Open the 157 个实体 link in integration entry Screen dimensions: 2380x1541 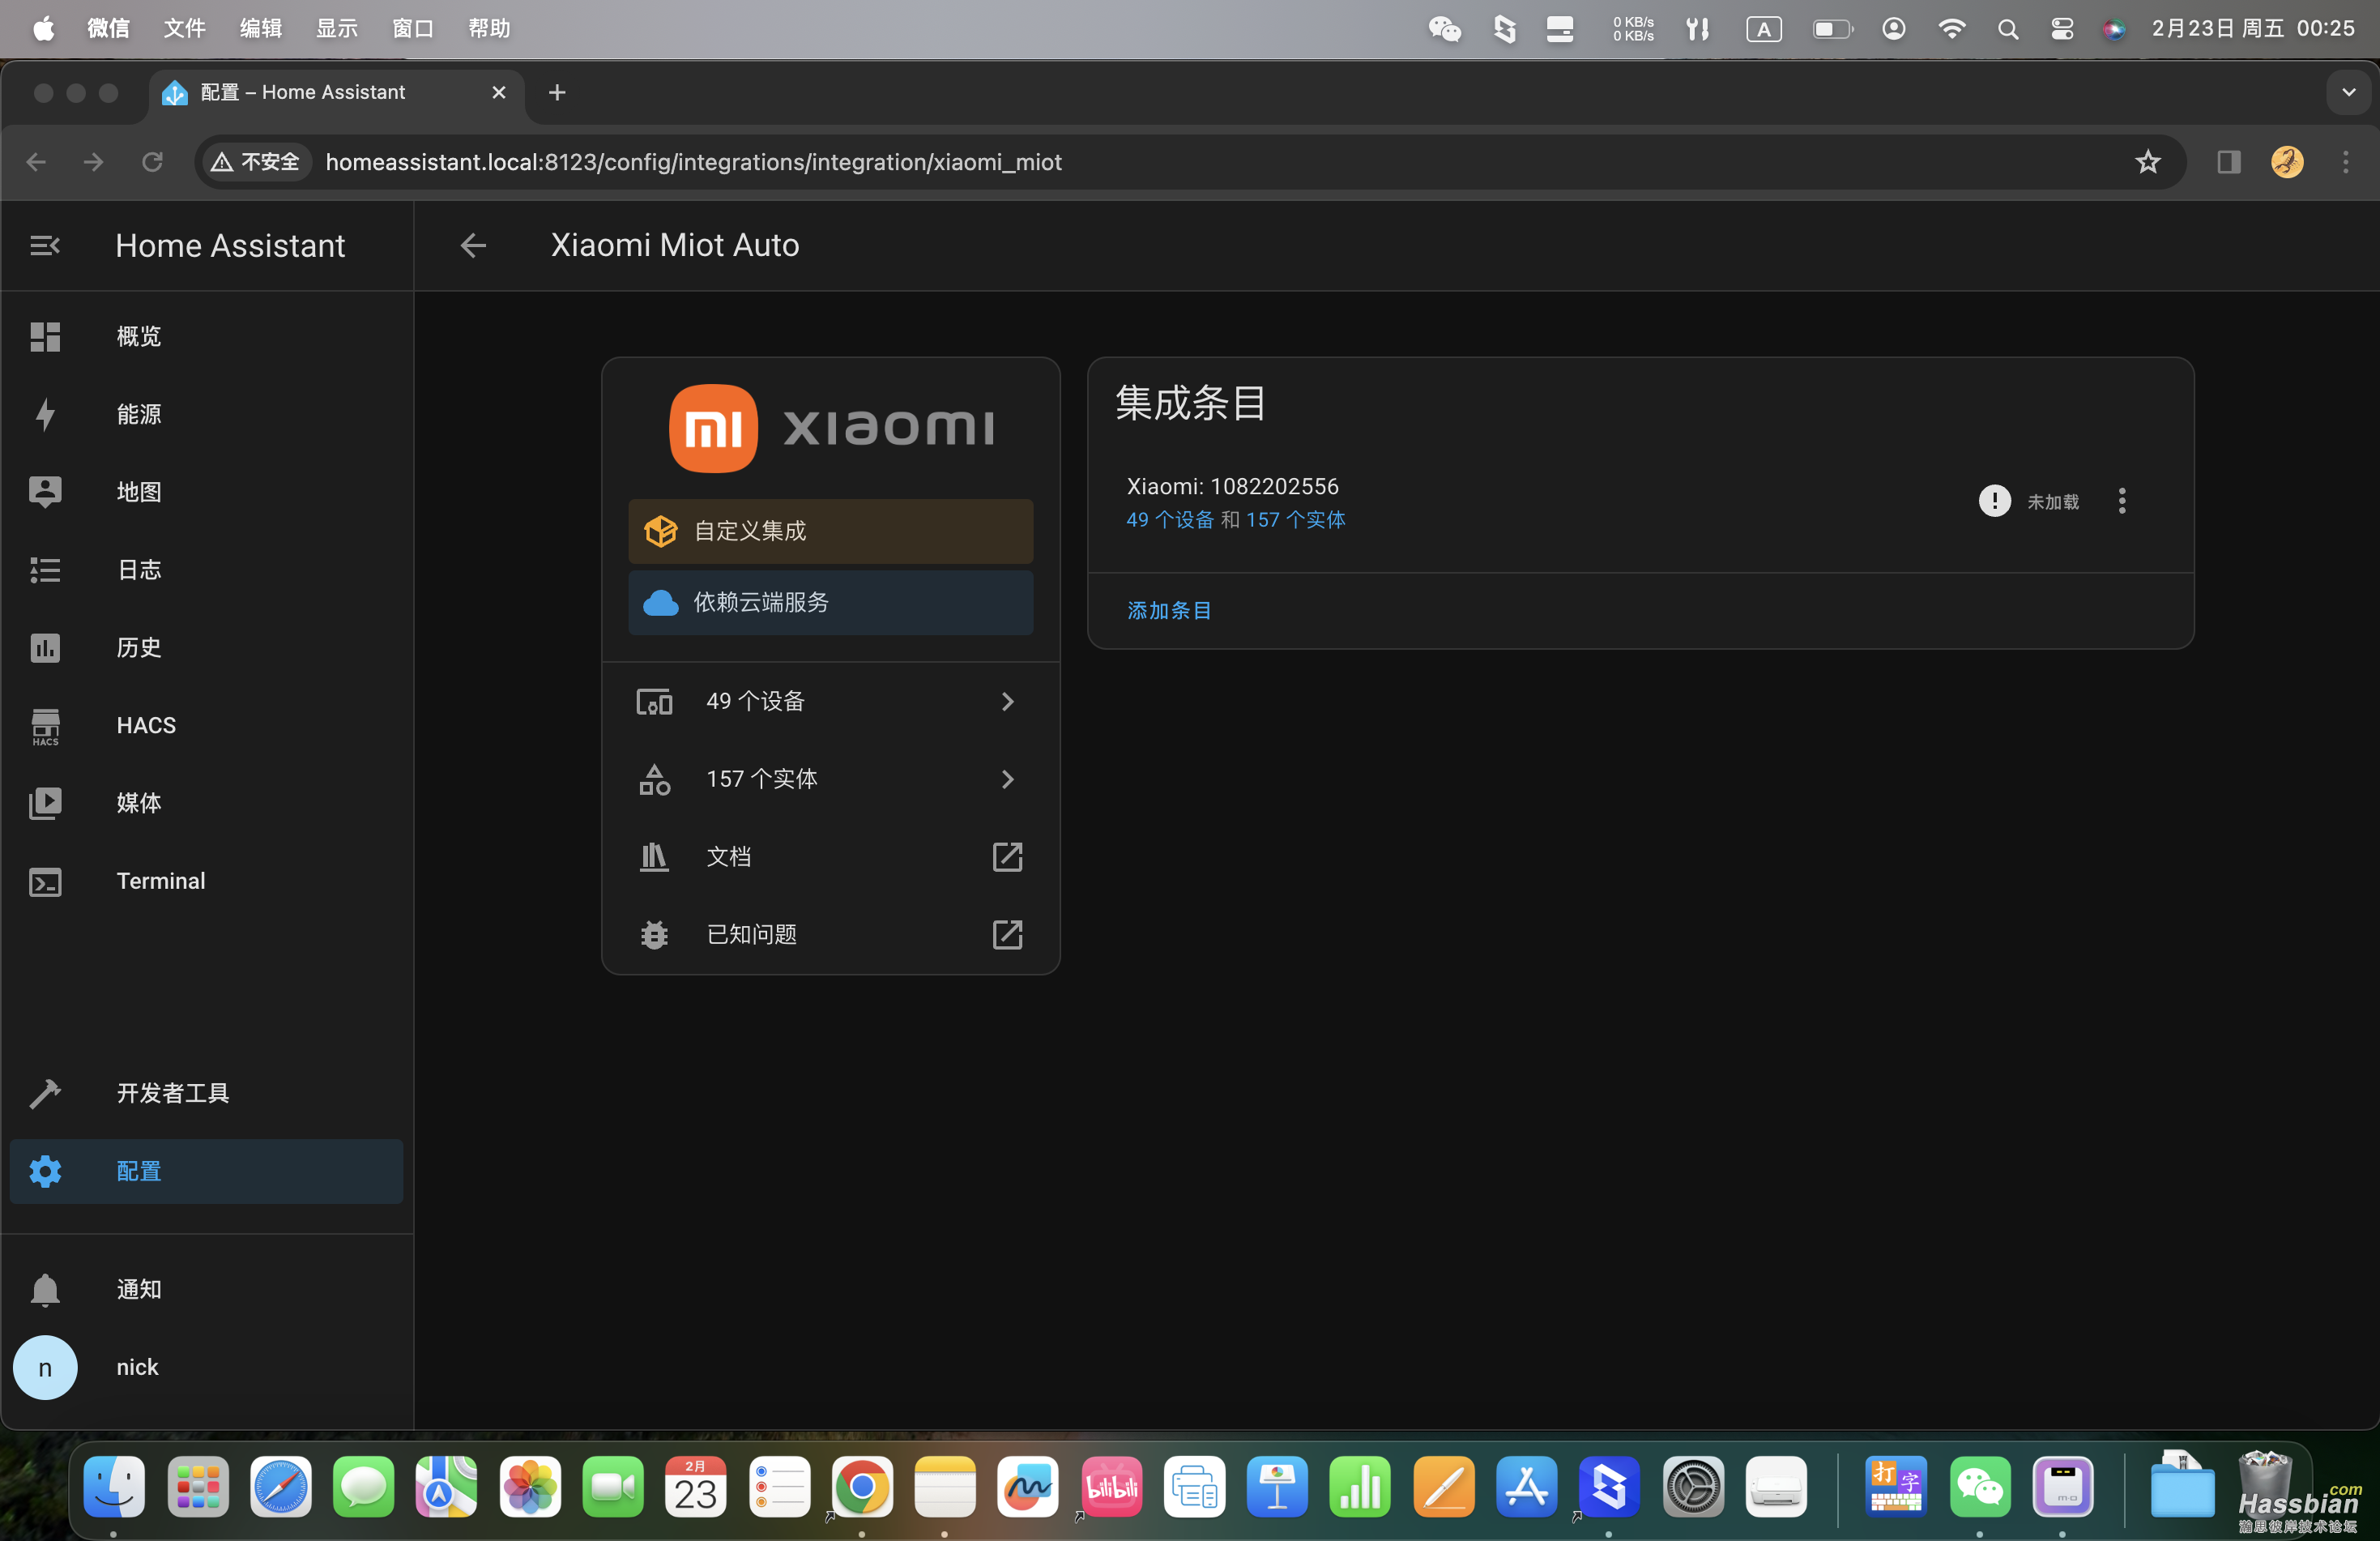click(x=1295, y=520)
